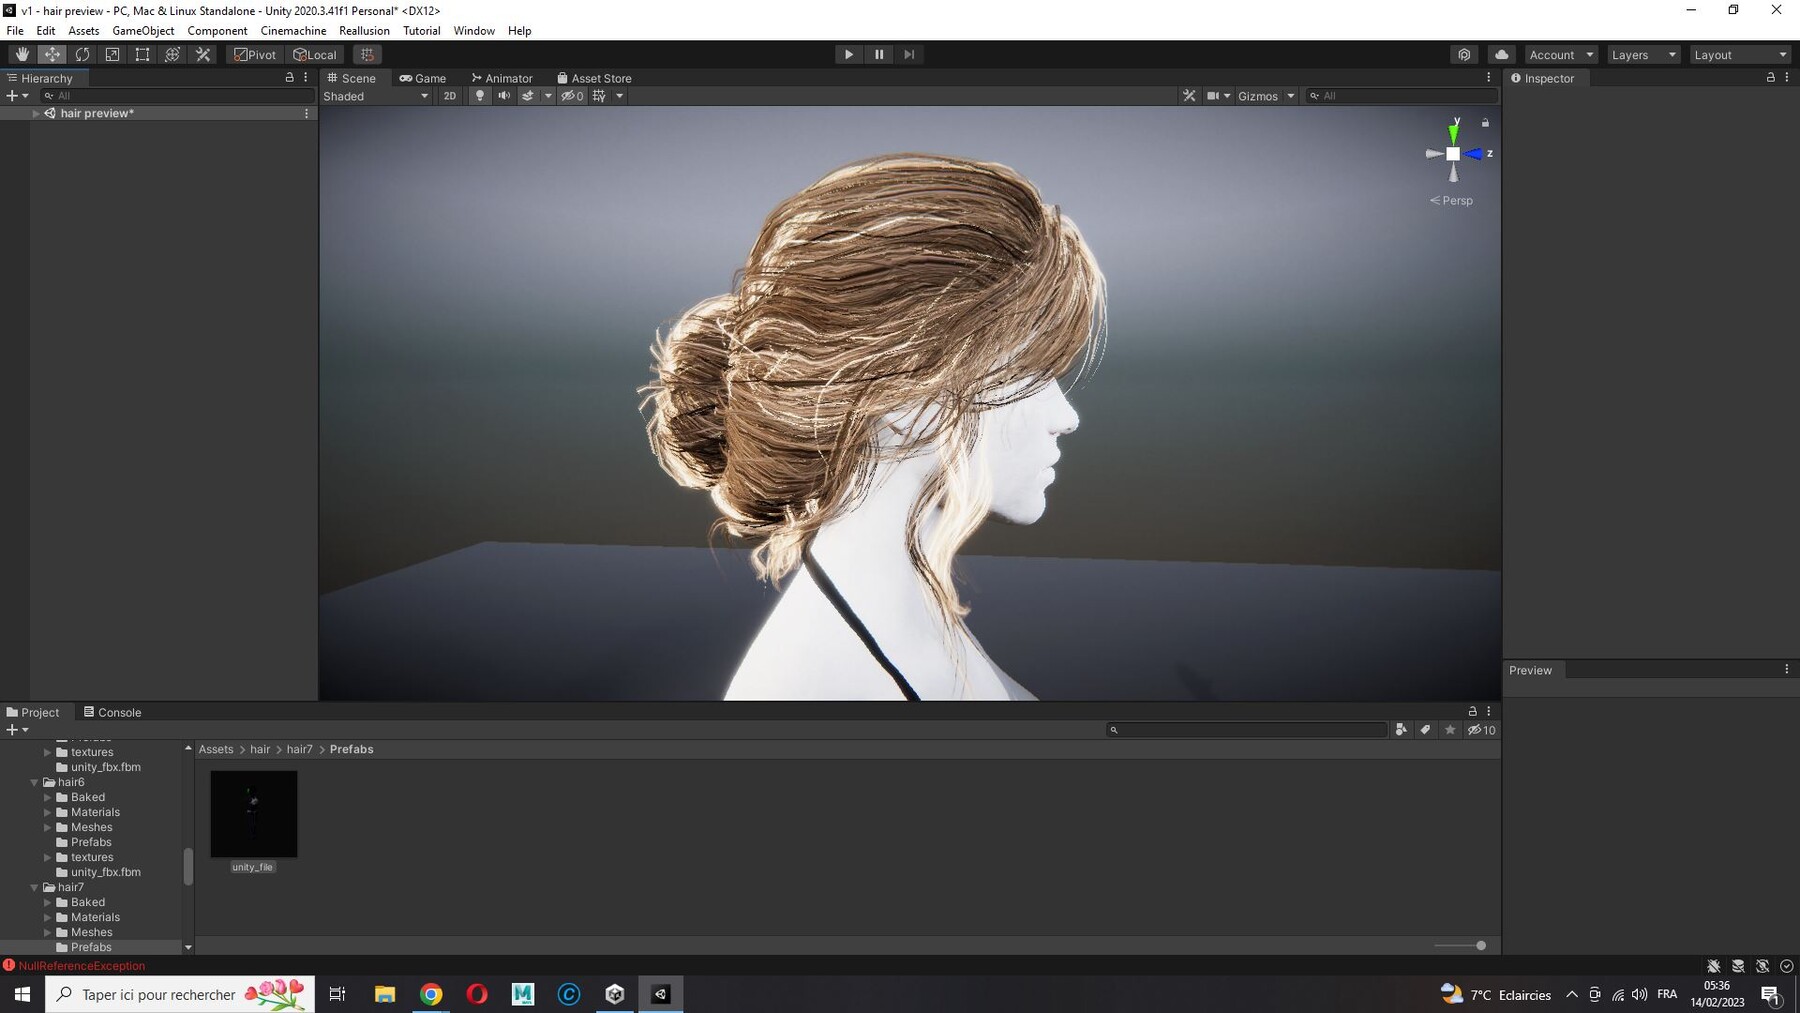Viewport: 1800px width, 1013px height.
Task: Open hair preview scene options menu
Action: click(306, 113)
